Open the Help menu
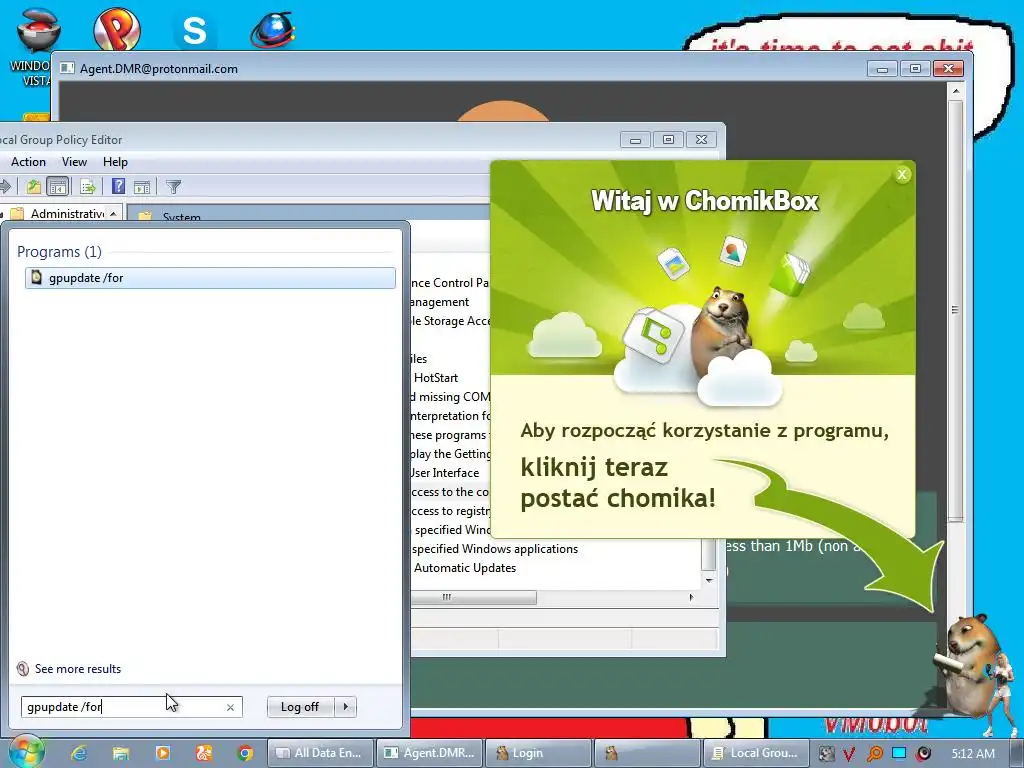 point(115,162)
